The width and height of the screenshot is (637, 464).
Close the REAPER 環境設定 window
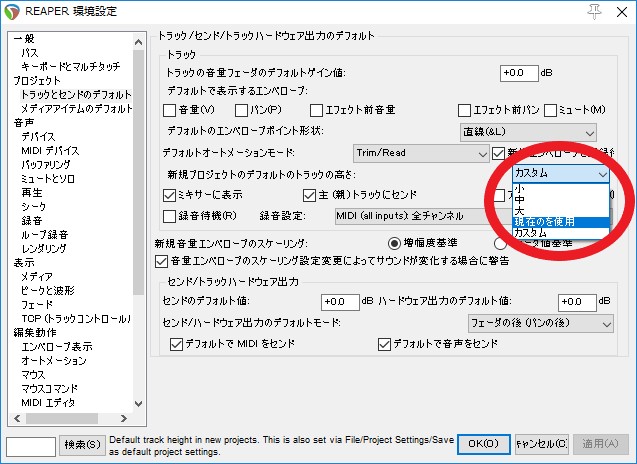click(622, 12)
